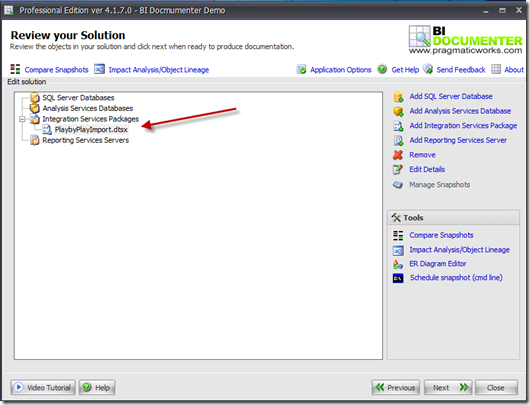
Task: Go back with the Previous button
Action: [x=395, y=387]
